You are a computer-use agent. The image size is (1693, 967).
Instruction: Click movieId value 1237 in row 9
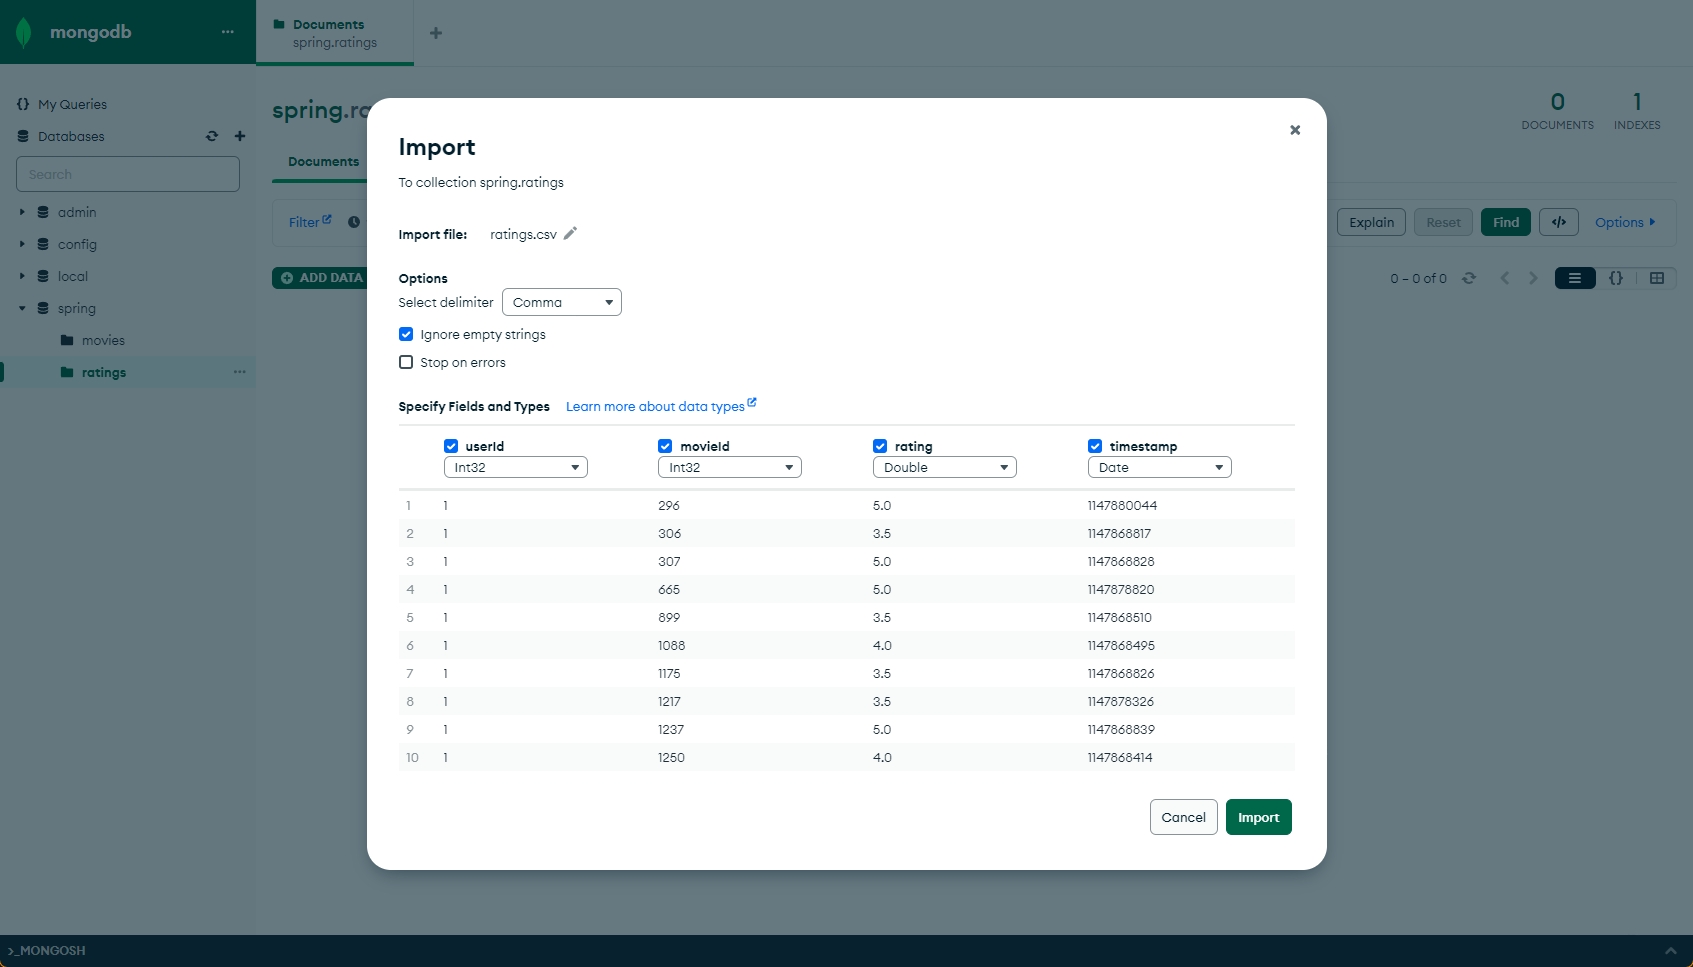click(671, 729)
